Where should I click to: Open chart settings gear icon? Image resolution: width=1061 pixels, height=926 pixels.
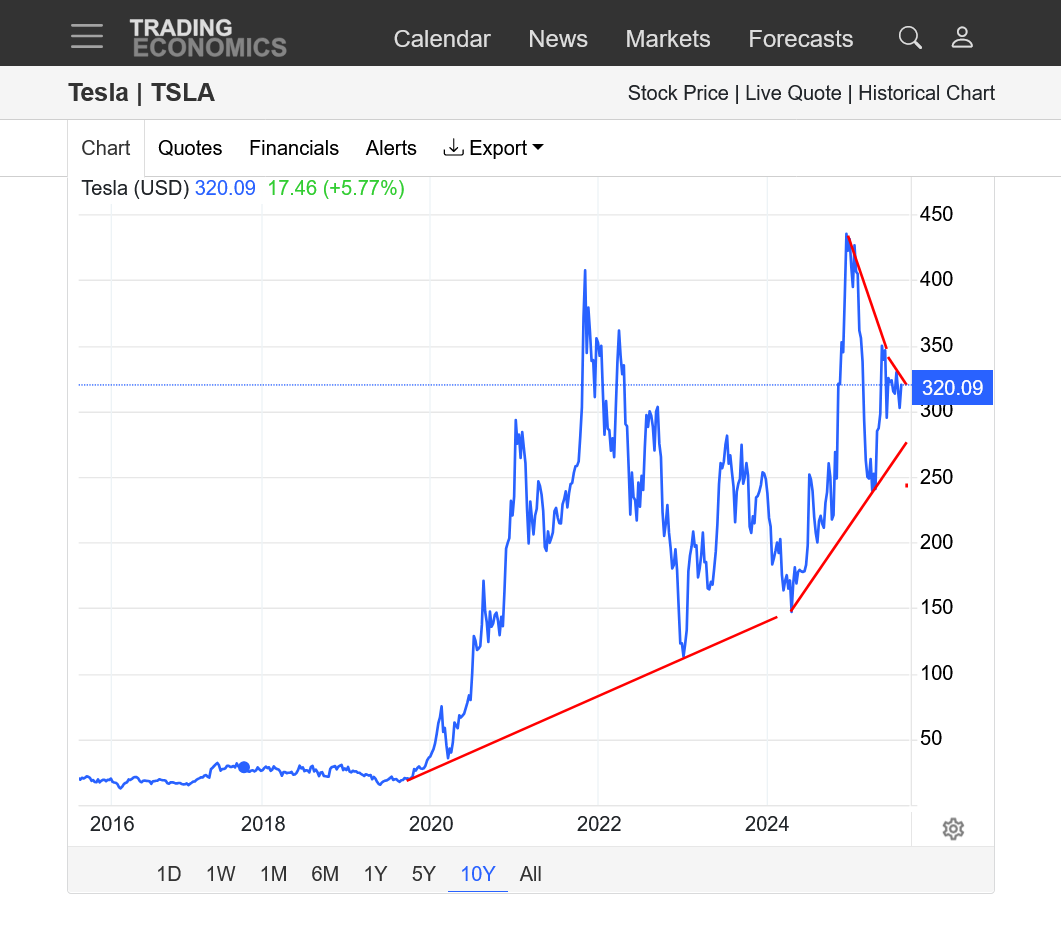pos(953,829)
